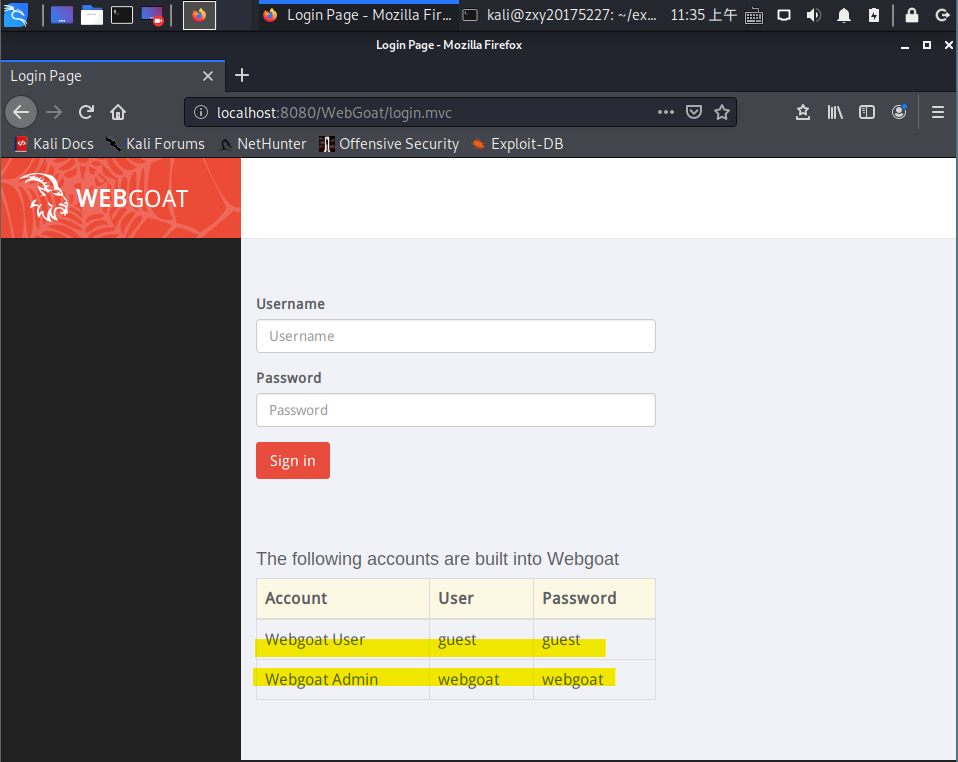Save page to Pocket
The width and height of the screenshot is (958, 762).
click(694, 112)
